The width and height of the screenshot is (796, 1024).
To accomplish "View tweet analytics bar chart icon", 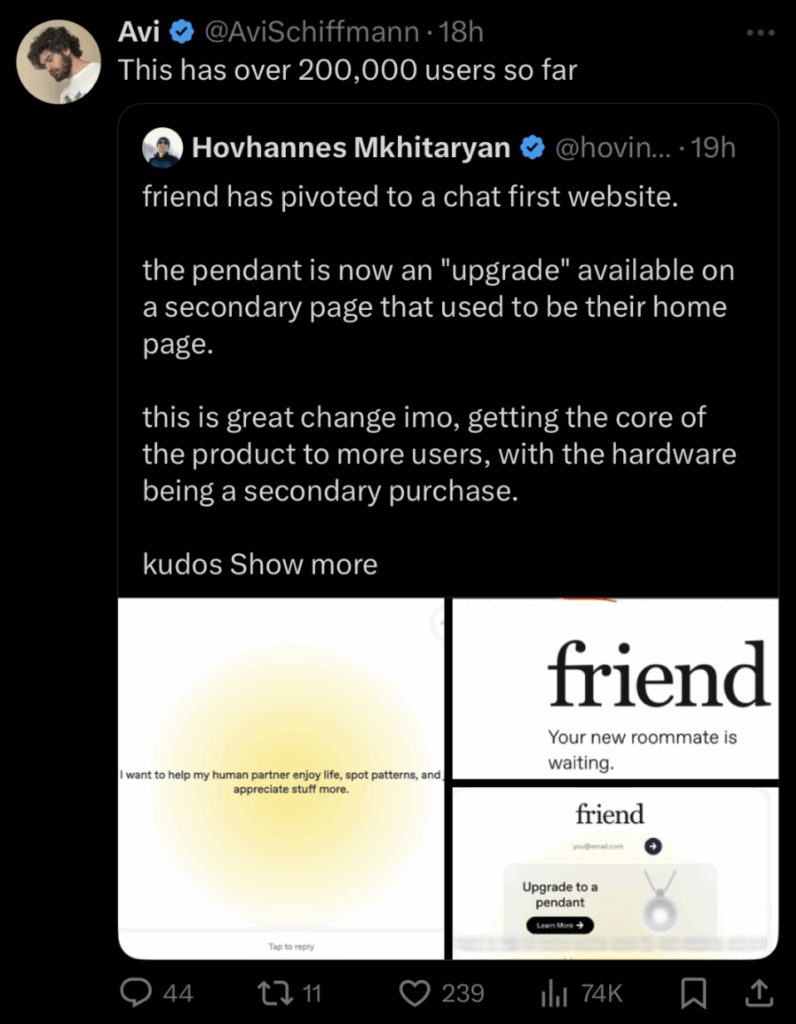I will coord(552,993).
